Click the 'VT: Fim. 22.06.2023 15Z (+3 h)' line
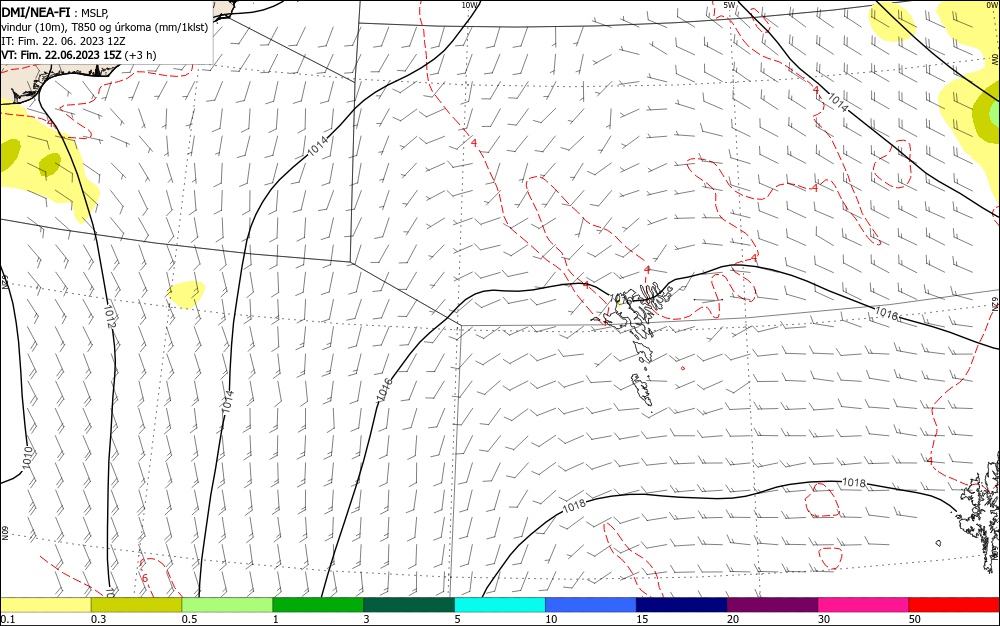Viewport: 1000px width, 626px height. (78, 55)
